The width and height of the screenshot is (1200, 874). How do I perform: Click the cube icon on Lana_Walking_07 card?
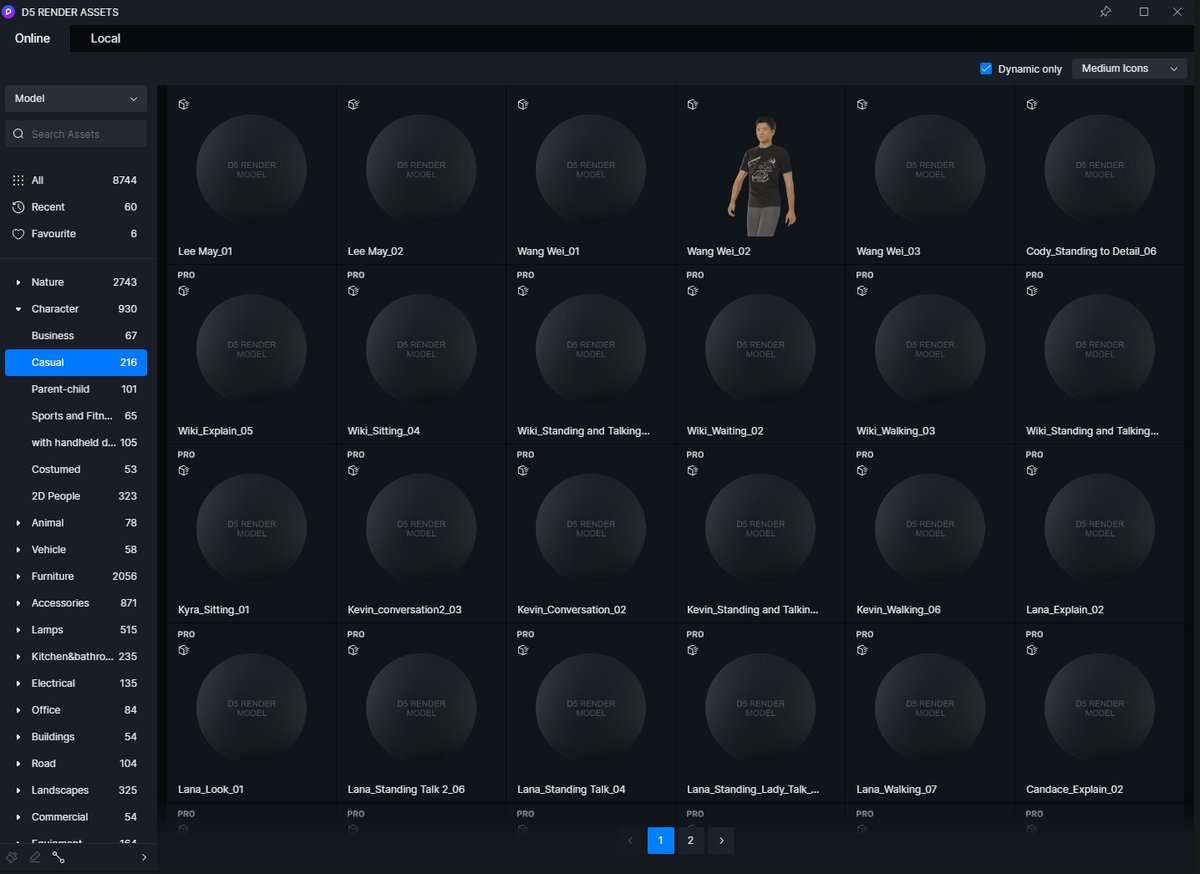[x=862, y=650]
